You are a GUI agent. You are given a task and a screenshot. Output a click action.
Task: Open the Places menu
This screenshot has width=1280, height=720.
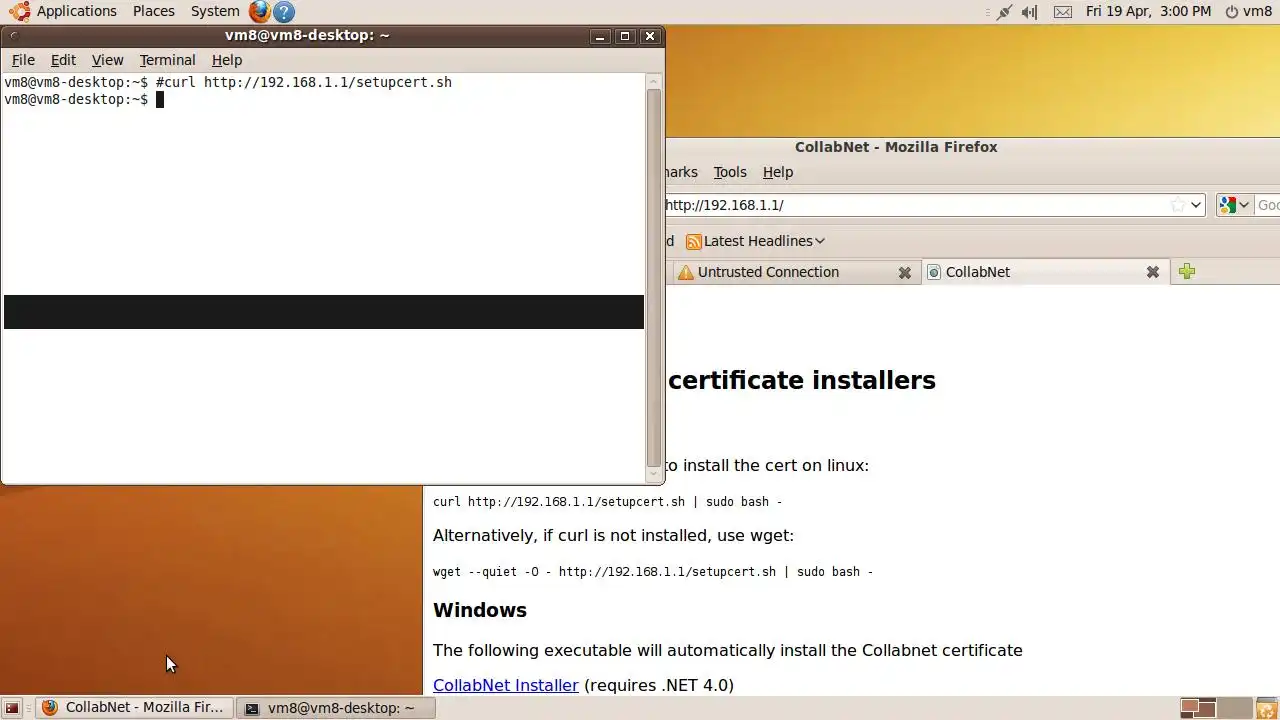coord(154,12)
